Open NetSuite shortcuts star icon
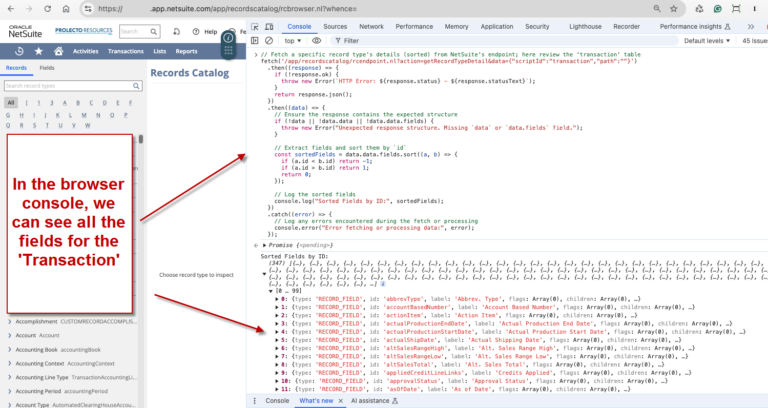Screen dimensions: 768x408 [39, 51]
